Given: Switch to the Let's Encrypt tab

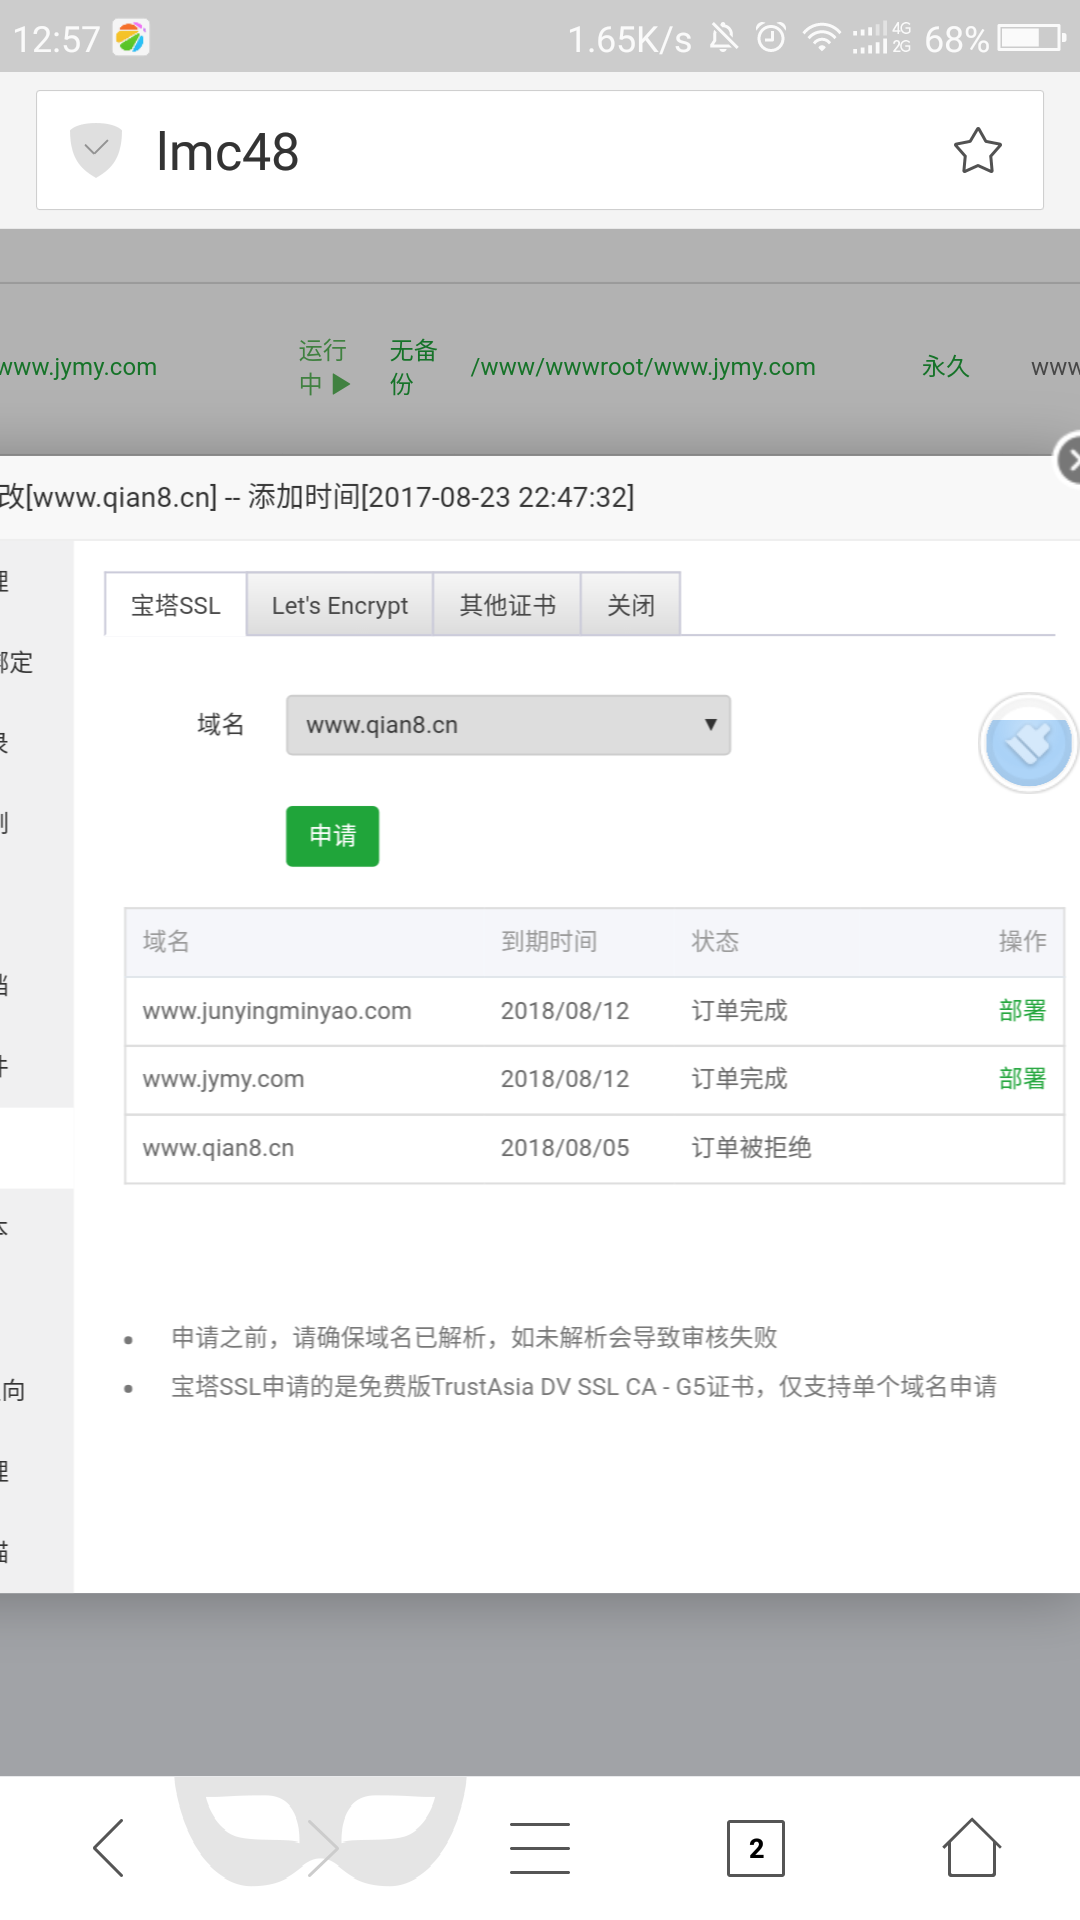Looking at the screenshot, I should tap(340, 605).
